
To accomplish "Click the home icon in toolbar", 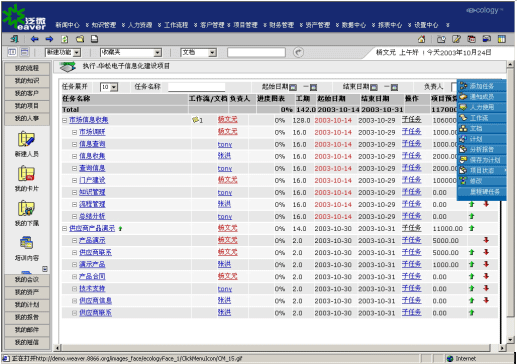I will coord(422,39).
